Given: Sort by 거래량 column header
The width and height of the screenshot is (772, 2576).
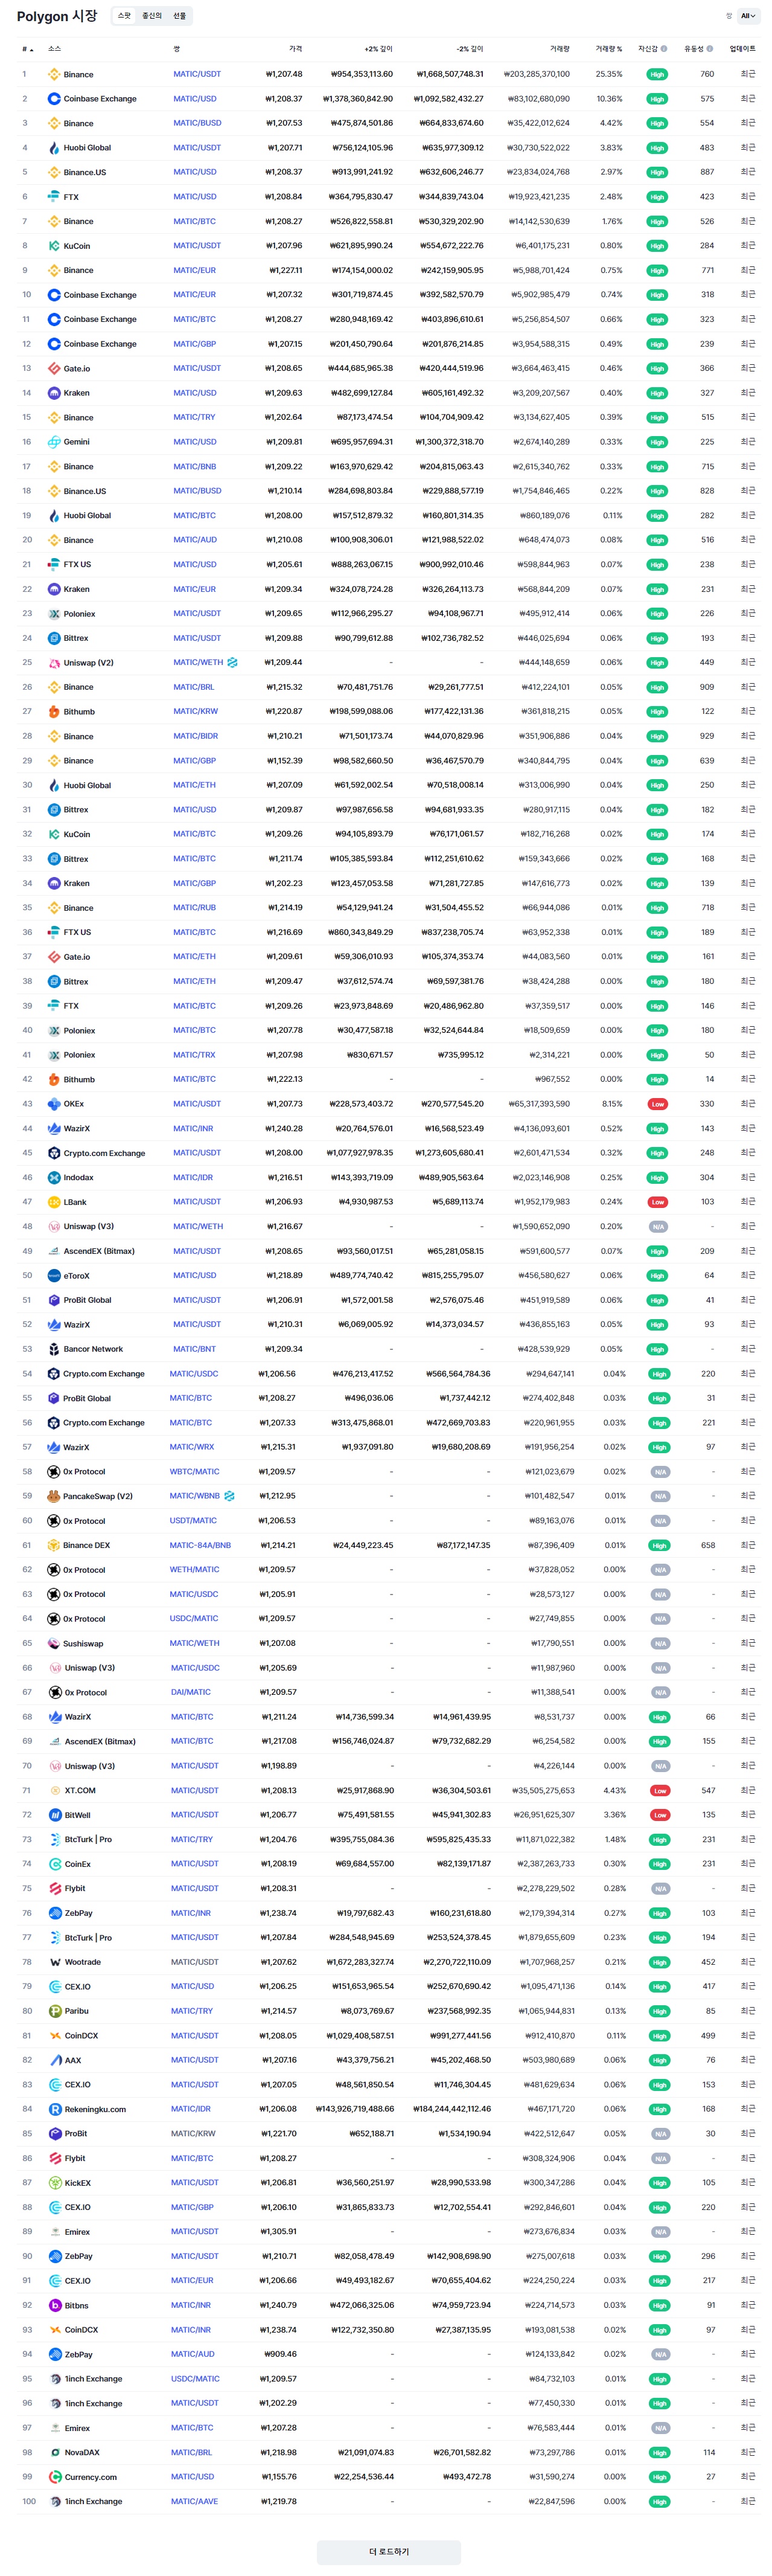Looking at the screenshot, I should pos(560,49).
